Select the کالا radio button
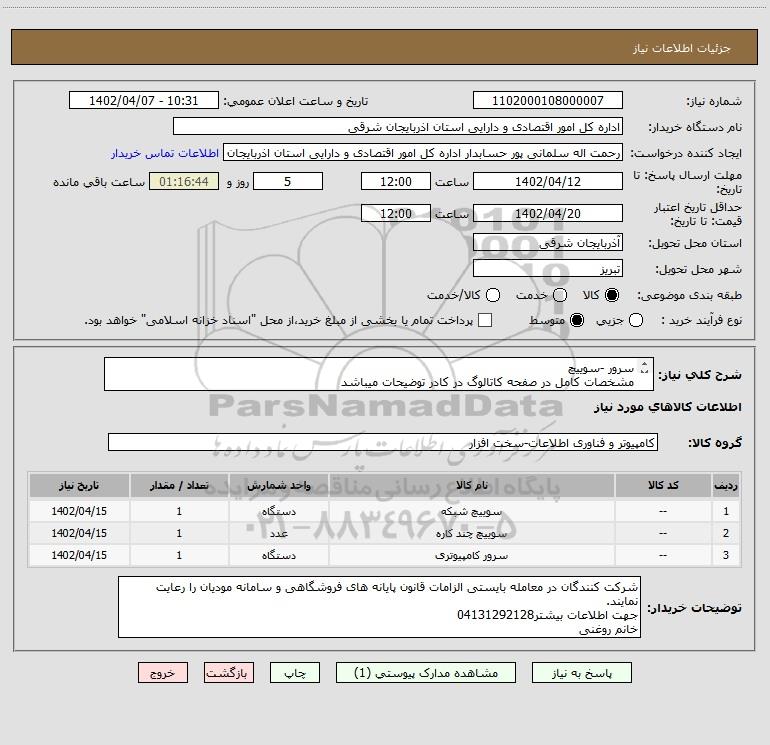770x745 pixels. coord(612,295)
